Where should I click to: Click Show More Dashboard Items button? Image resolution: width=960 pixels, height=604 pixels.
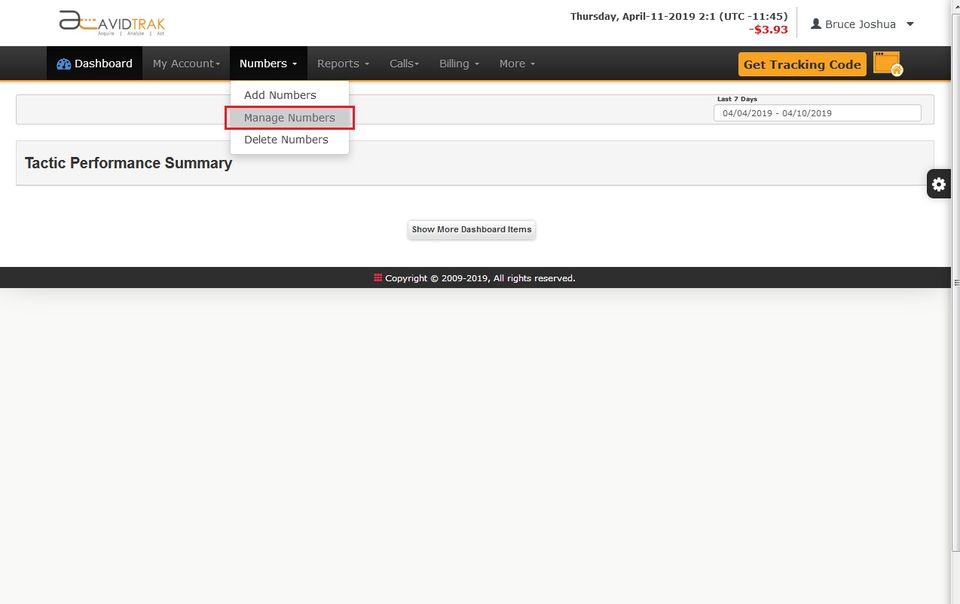click(x=471, y=229)
